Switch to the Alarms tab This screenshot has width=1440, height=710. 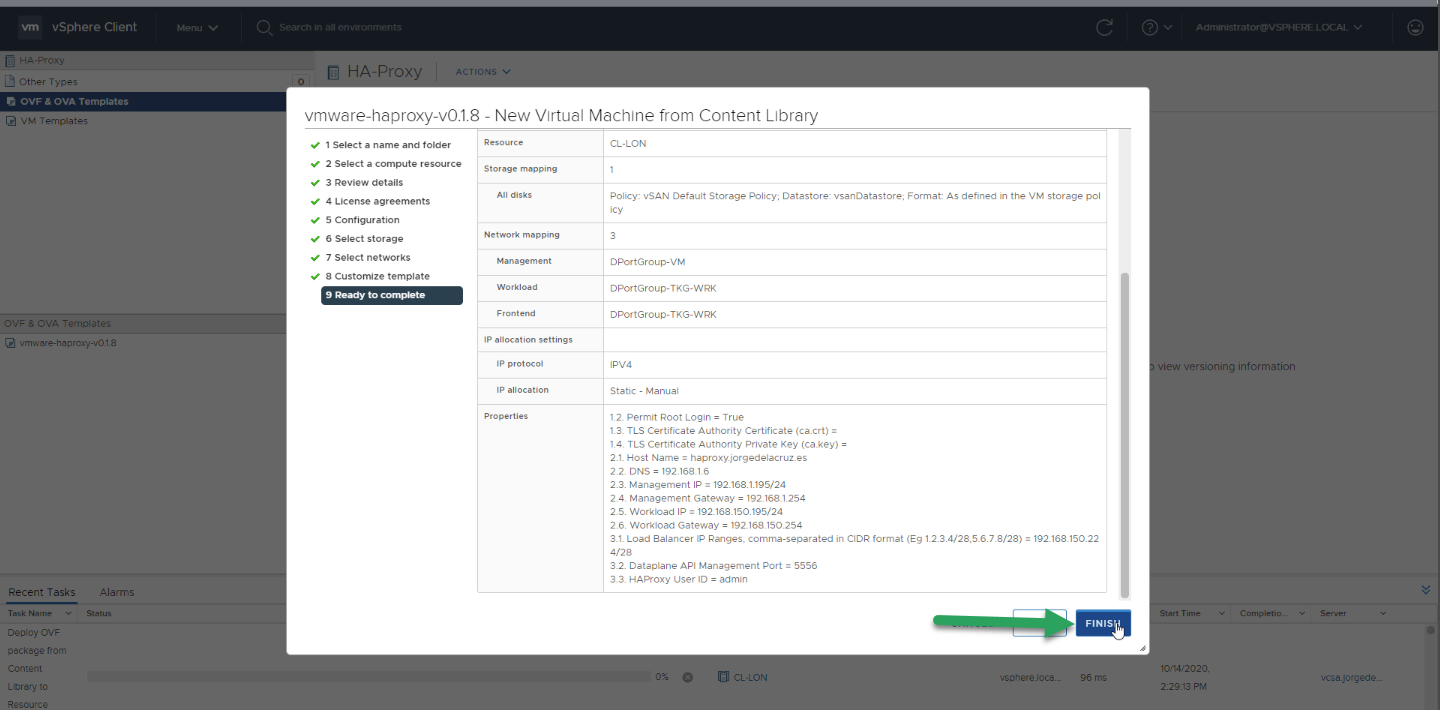(x=117, y=592)
